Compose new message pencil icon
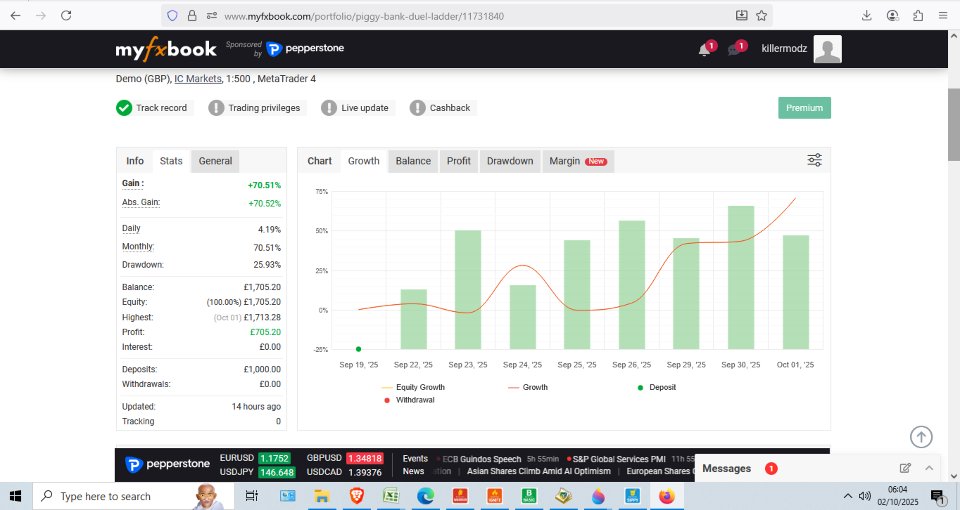The height and width of the screenshot is (510, 960). click(x=905, y=468)
